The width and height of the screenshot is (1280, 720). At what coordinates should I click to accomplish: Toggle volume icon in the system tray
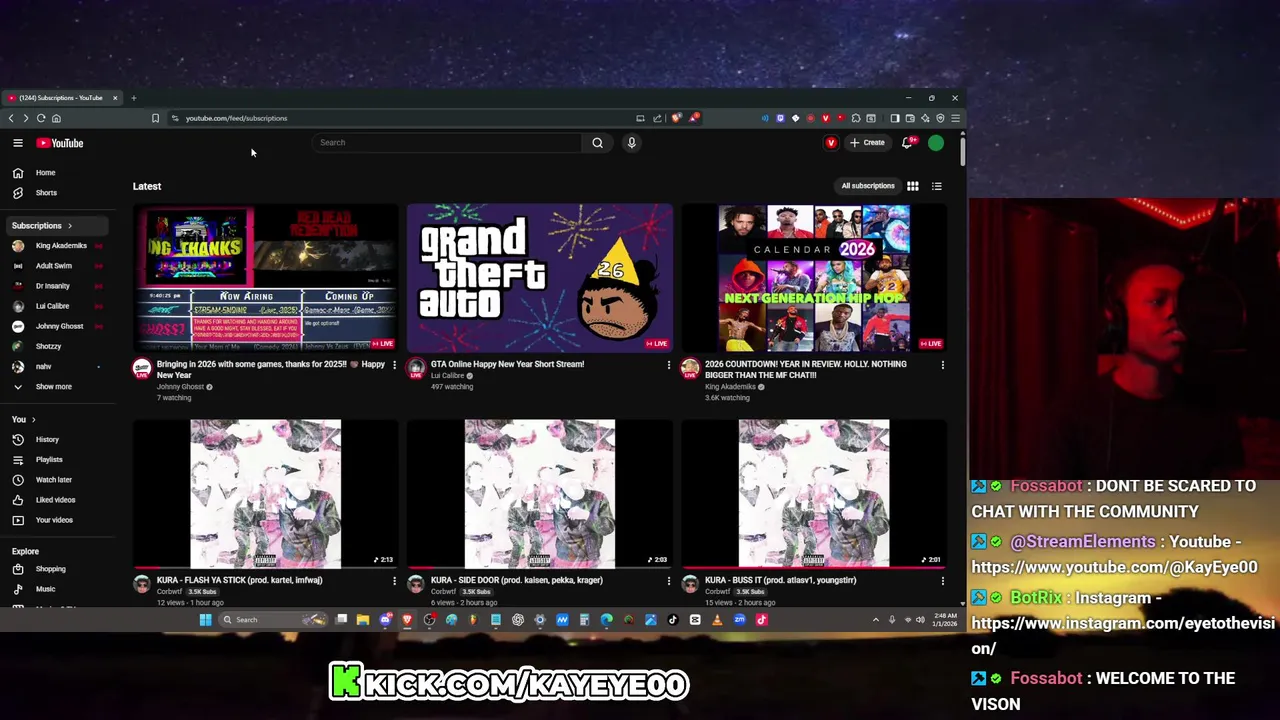click(920, 620)
